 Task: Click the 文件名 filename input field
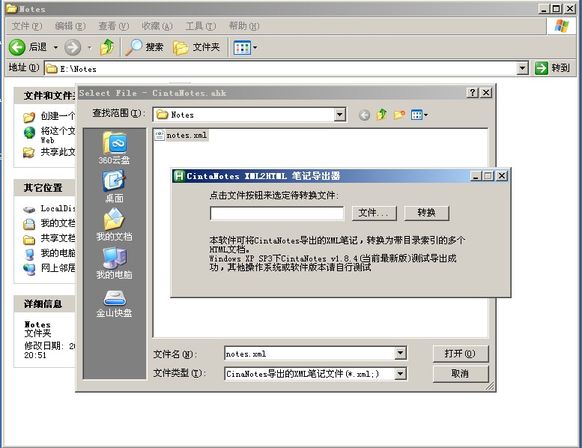[309, 354]
